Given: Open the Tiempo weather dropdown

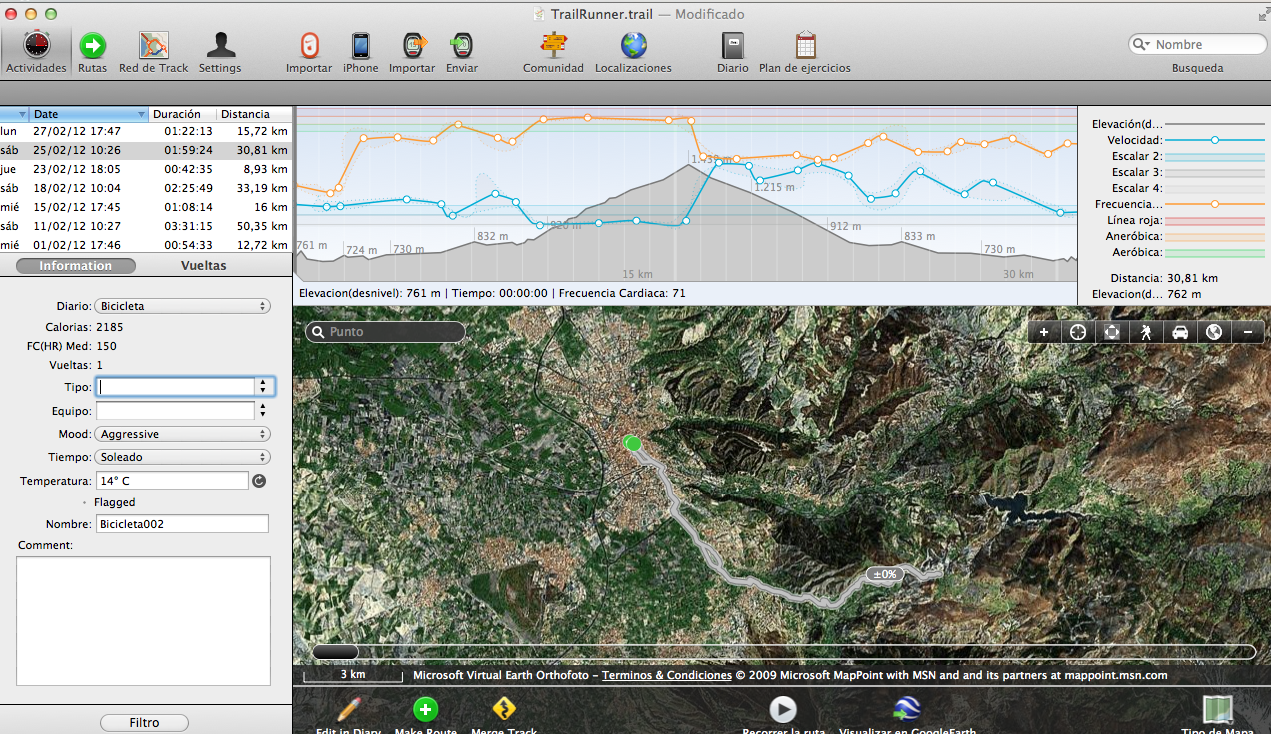Looking at the screenshot, I should (x=181, y=456).
